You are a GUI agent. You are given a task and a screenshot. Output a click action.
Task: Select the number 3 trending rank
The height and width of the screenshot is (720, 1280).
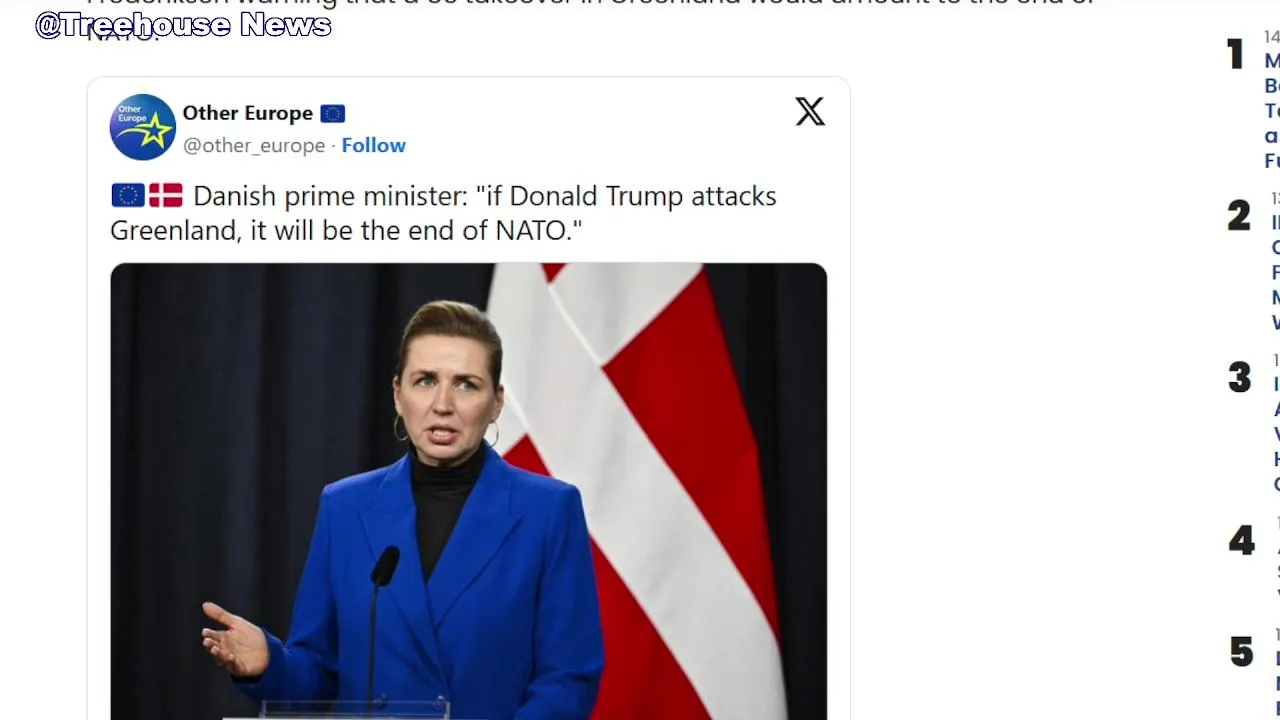tap(1240, 378)
